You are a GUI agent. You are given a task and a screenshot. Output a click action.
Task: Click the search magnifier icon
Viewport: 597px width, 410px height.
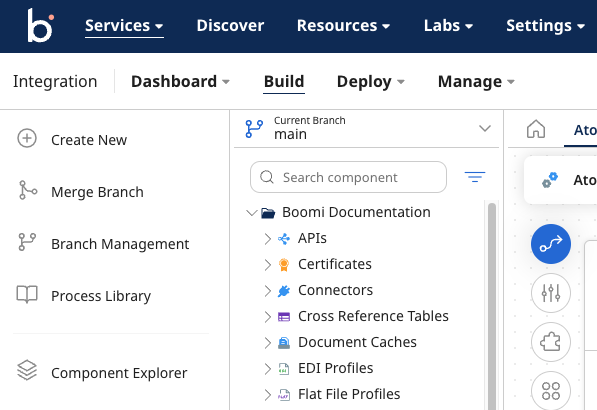(x=267, y=177)
